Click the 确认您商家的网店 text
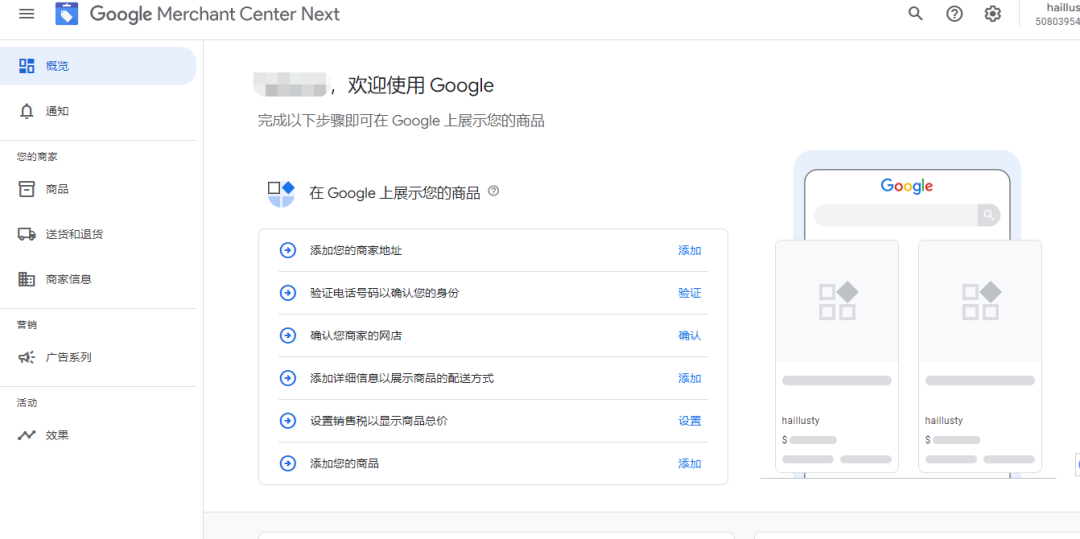 pos(356,336)
